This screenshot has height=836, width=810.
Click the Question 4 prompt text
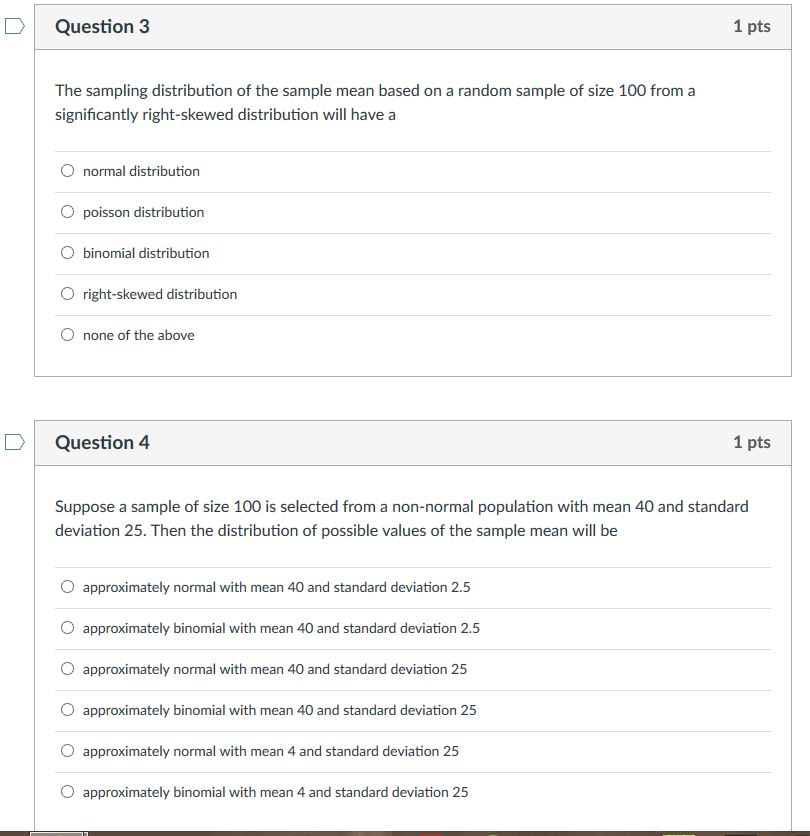[400, 518]
